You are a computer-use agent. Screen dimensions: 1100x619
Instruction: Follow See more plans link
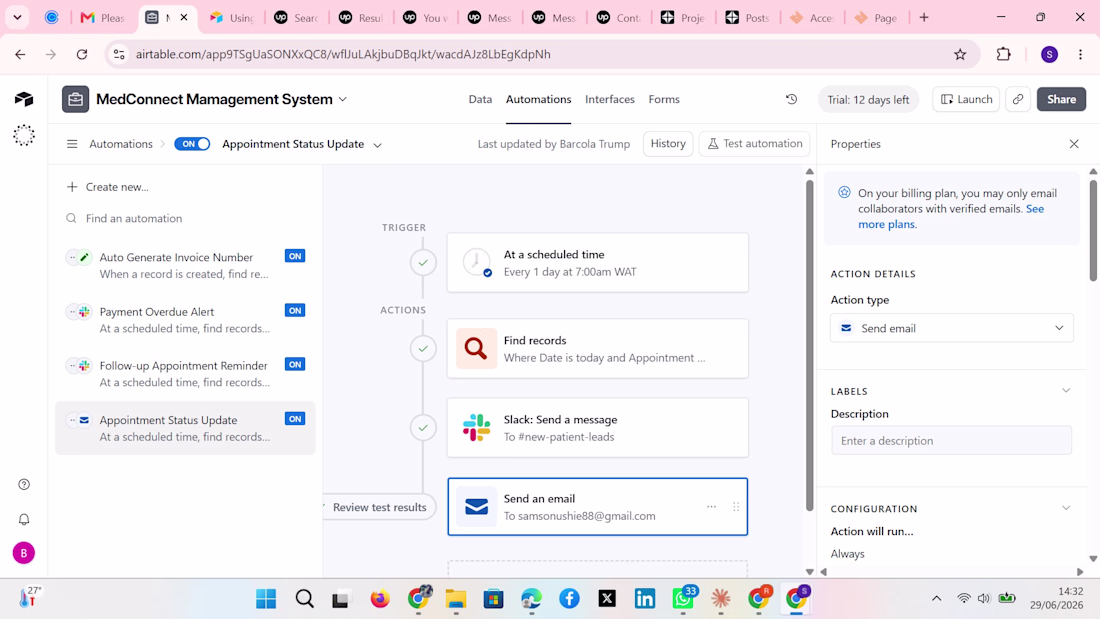click(x=951, y=216)
